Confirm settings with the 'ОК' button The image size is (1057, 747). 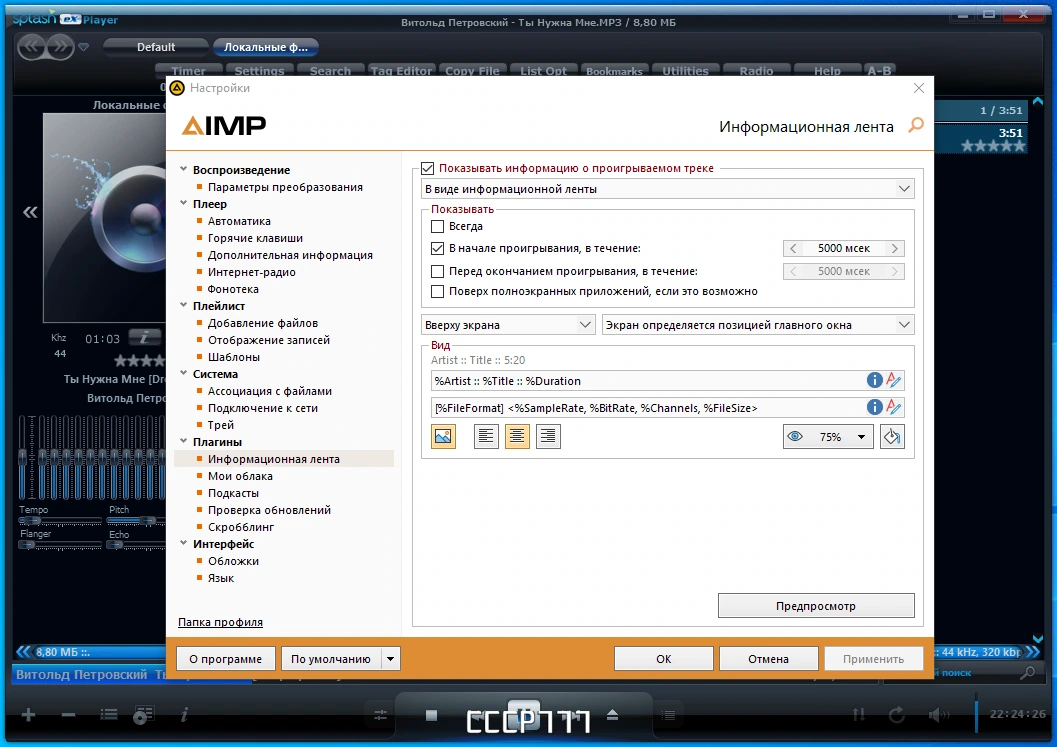[663, 659]
